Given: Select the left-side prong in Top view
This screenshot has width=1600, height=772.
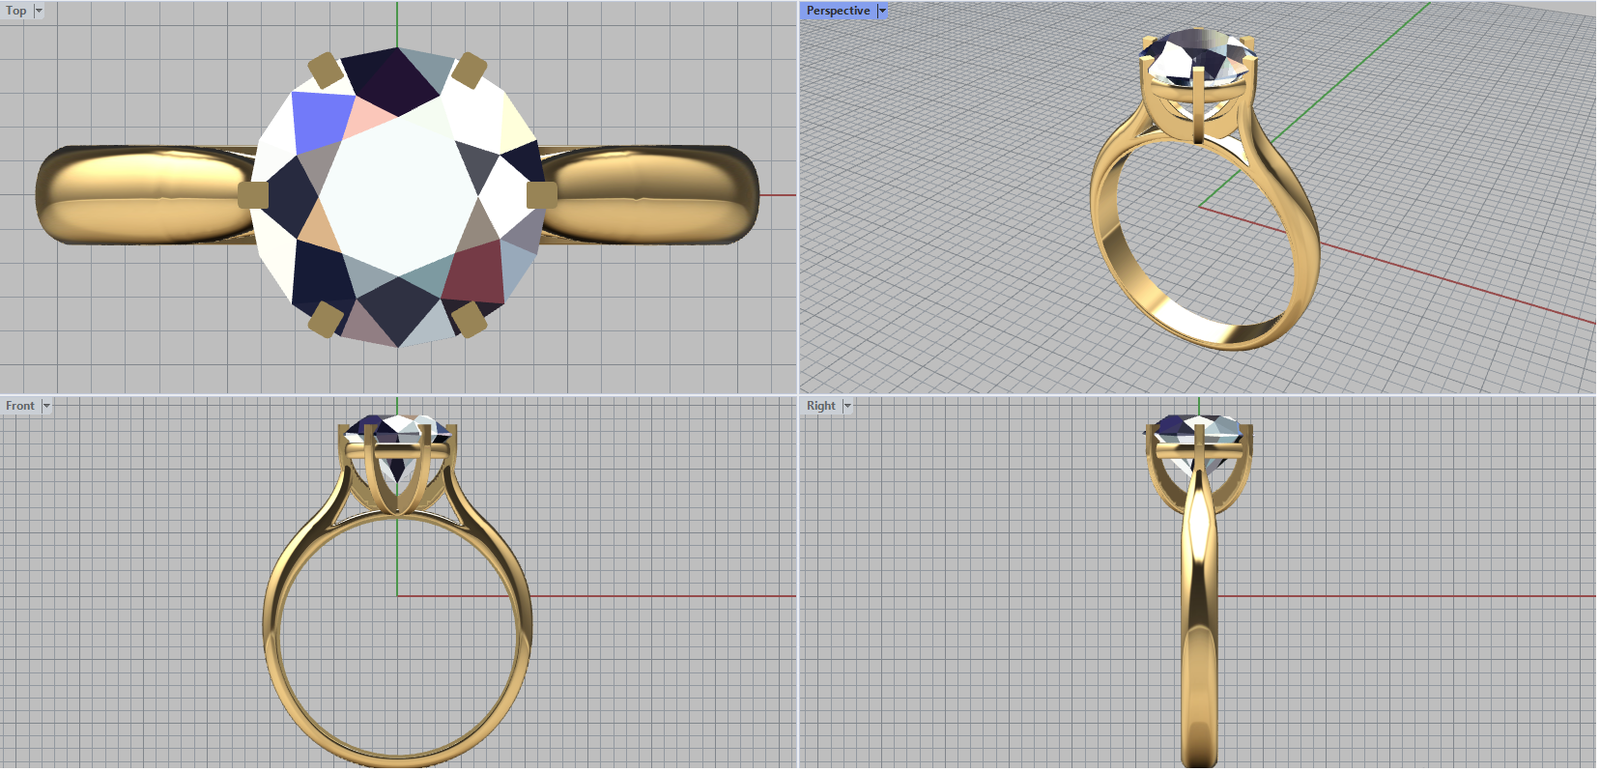Looking at the screenshot, I should [253, 195].
